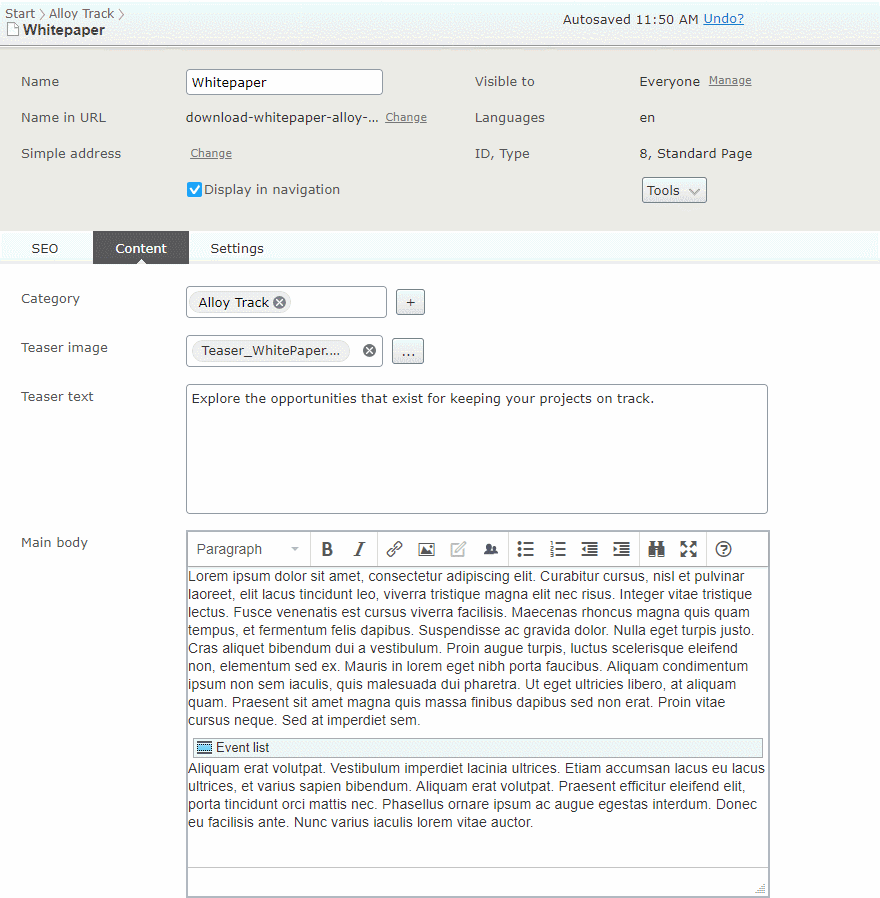Insert a bulleted list
880x898 pixels.
click(x=525, y=549)
